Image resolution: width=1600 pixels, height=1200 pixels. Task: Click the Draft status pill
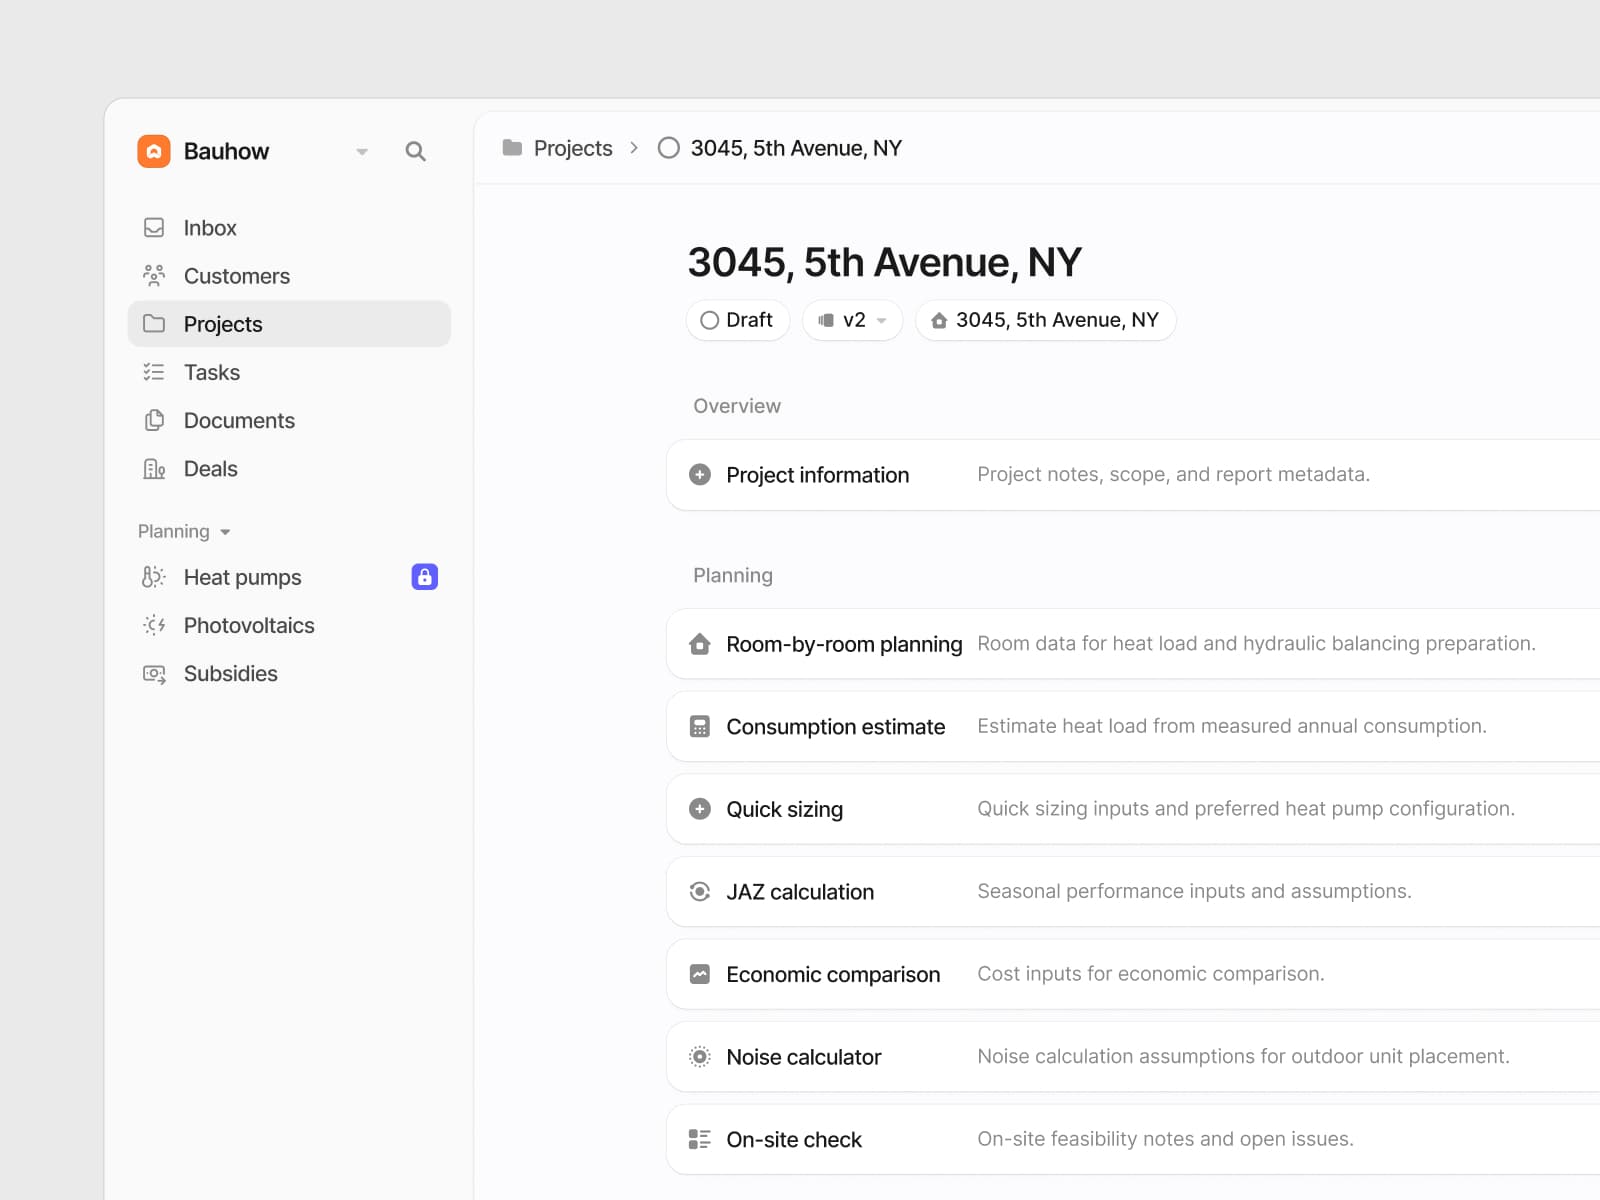tap(738, 320)
